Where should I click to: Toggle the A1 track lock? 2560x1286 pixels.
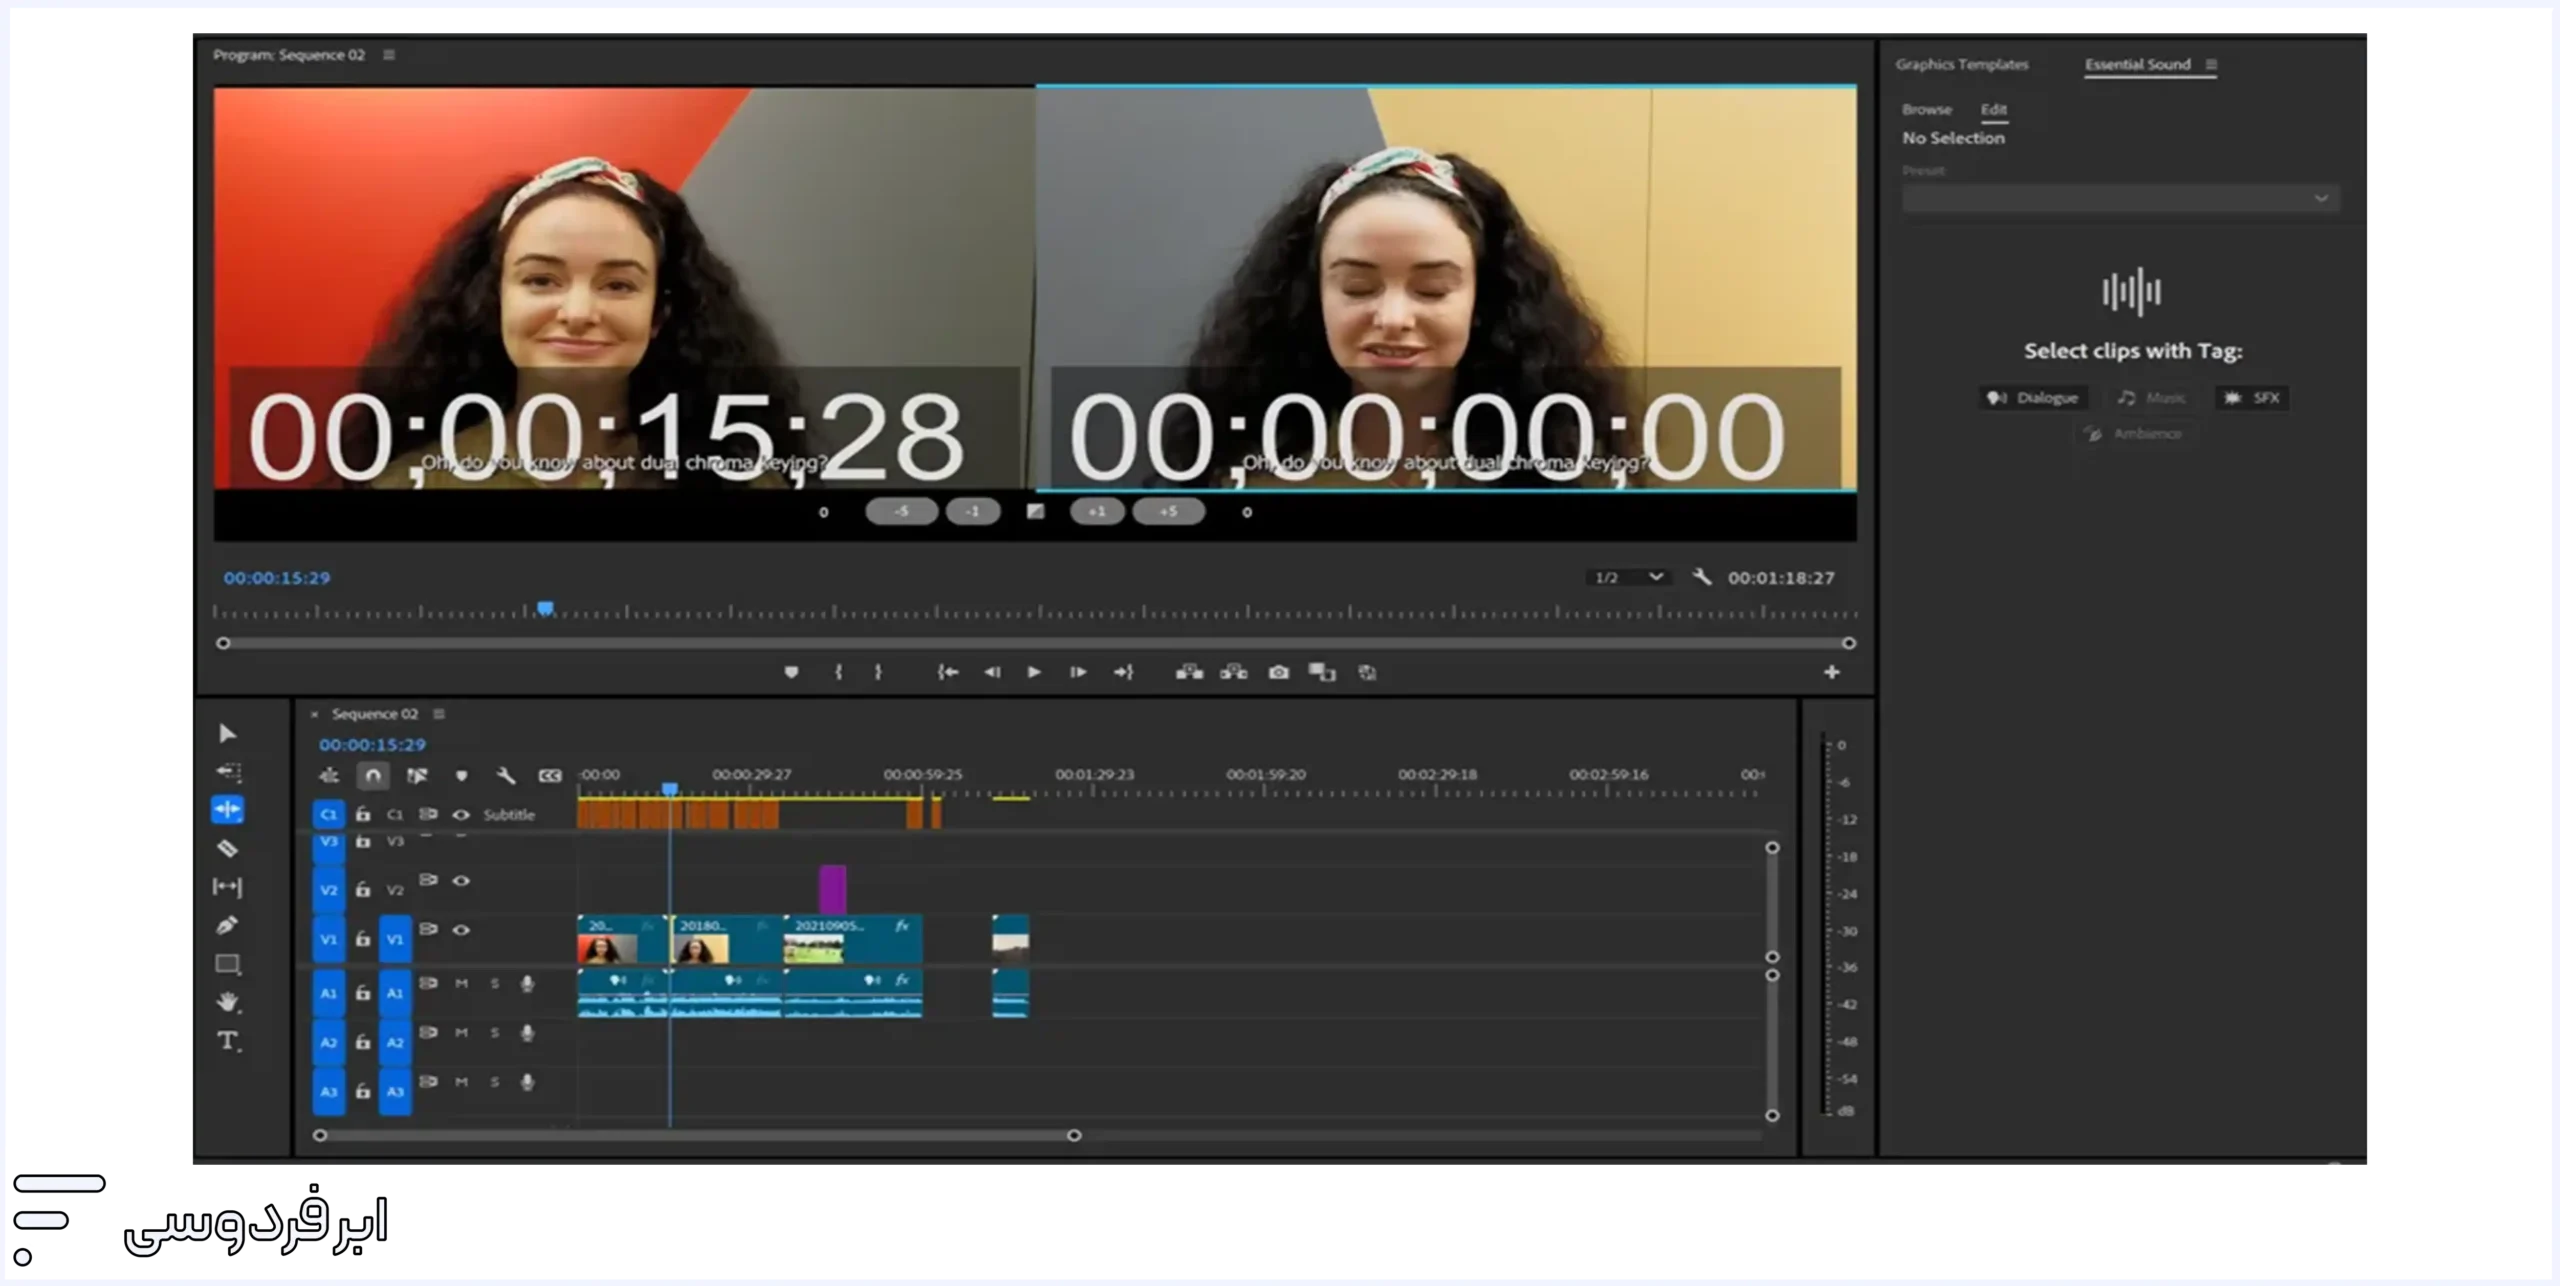click(363, 993)
